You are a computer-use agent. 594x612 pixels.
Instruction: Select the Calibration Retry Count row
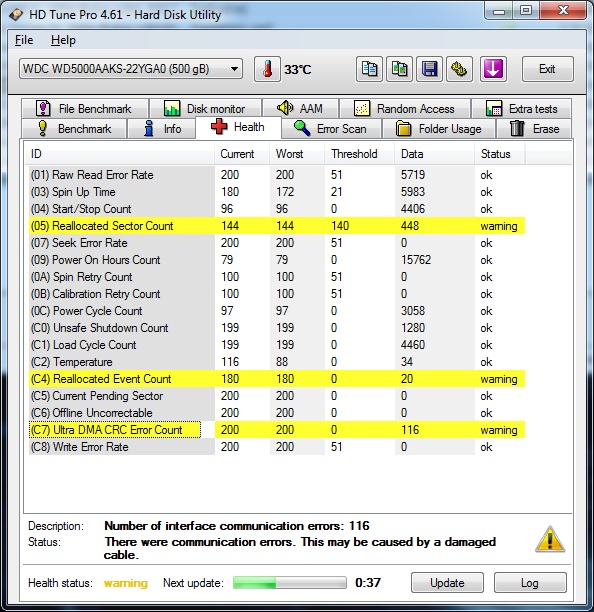coord(277,294)
